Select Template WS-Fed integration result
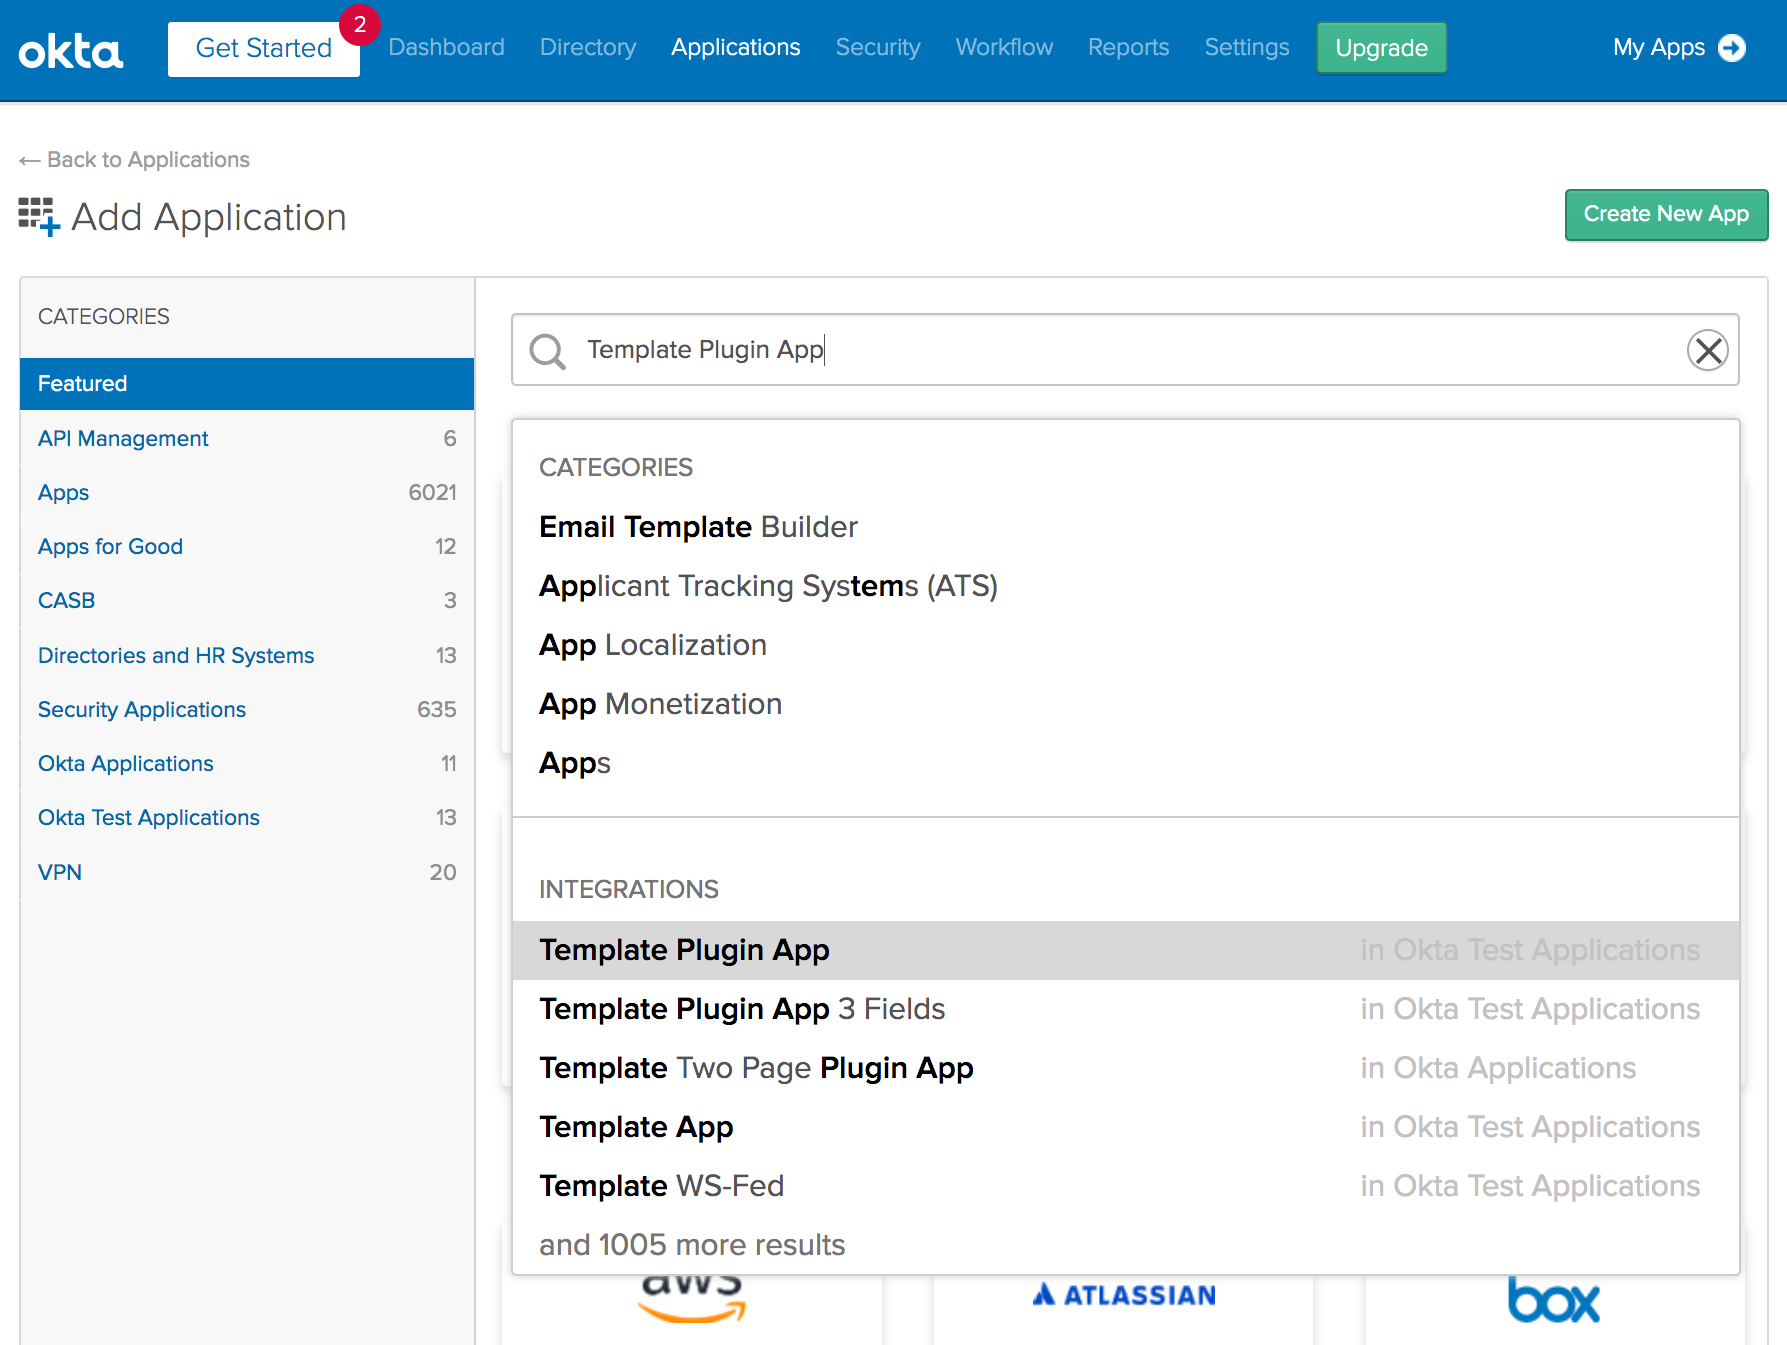Screen dimensions: 1787x1345 (1126, 1186)
